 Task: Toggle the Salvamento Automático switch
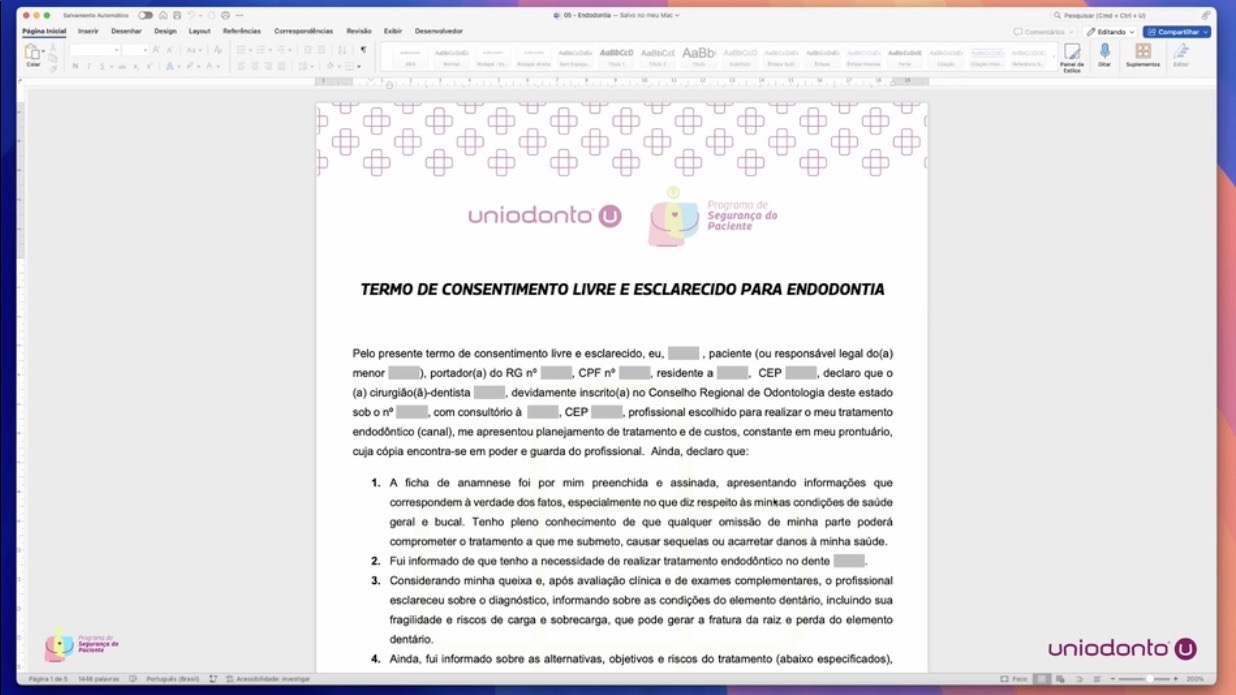146,16
